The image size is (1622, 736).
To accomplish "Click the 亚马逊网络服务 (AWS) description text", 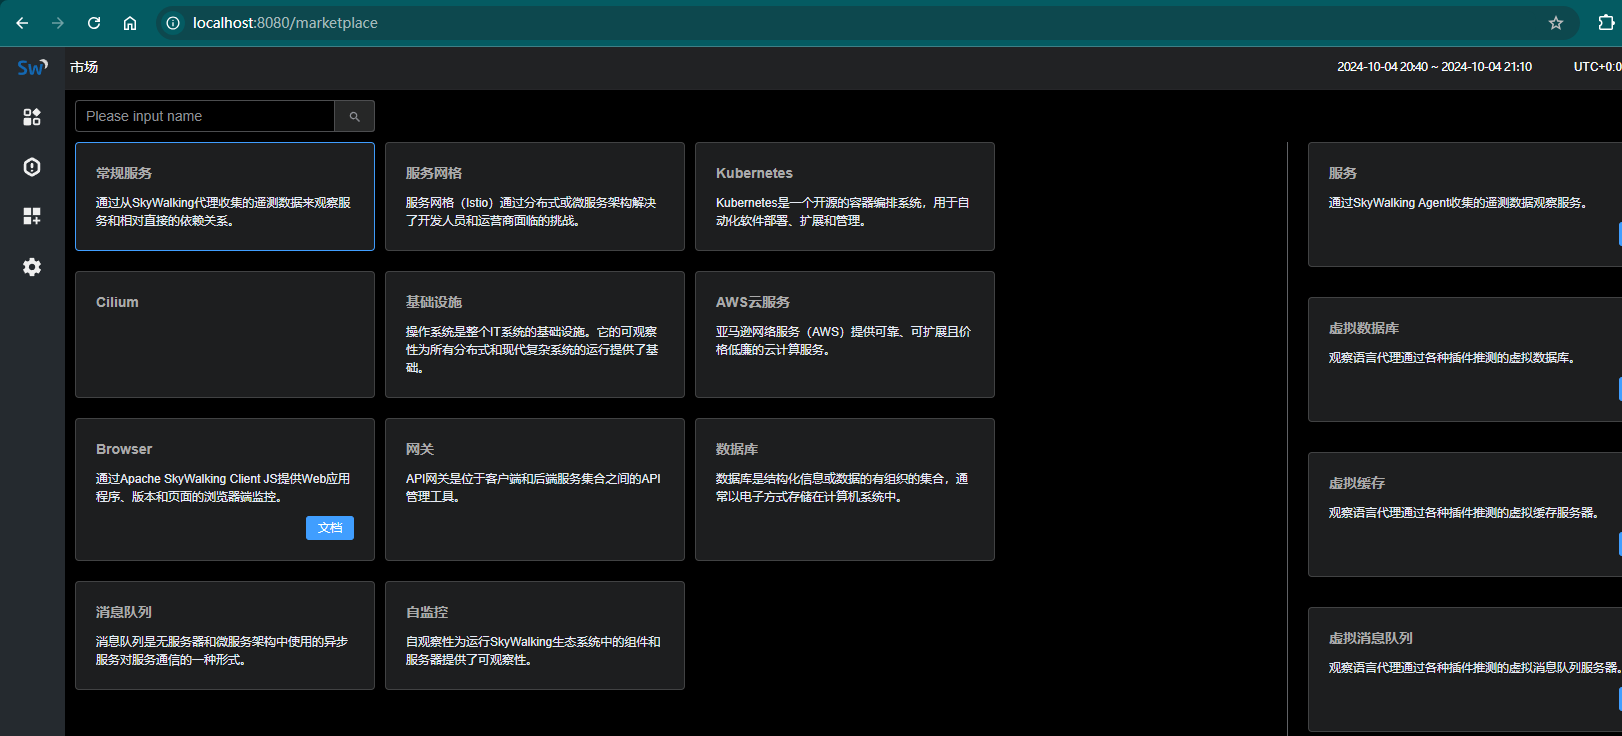I will [x=843, y=340].
